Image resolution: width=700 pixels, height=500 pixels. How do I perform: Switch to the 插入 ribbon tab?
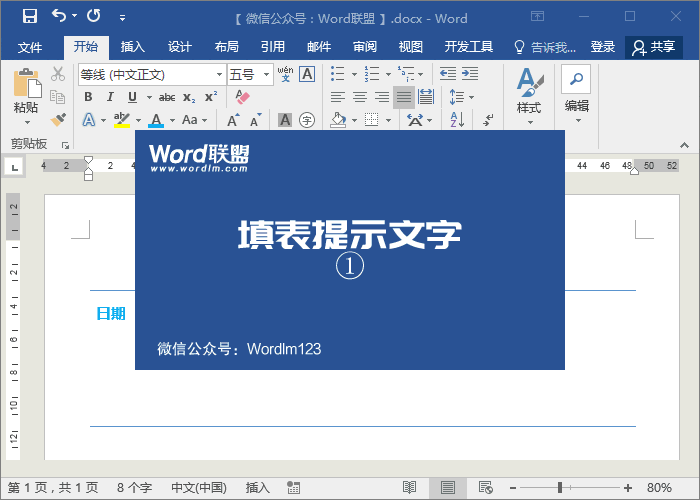tap(133, 46)
